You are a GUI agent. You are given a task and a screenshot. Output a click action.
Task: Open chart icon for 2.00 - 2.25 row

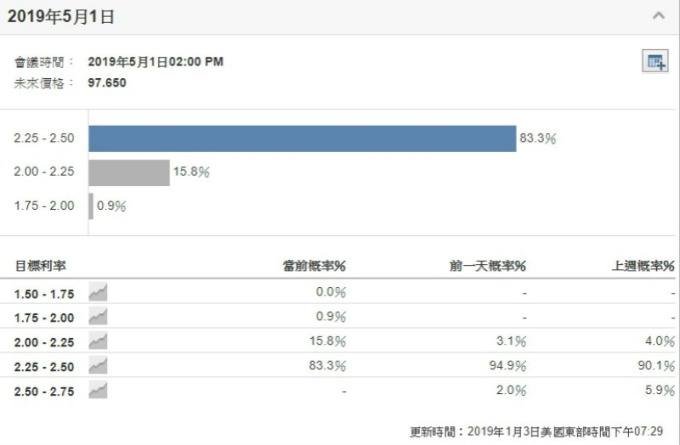pyautogui.click(x=98, y=341)
